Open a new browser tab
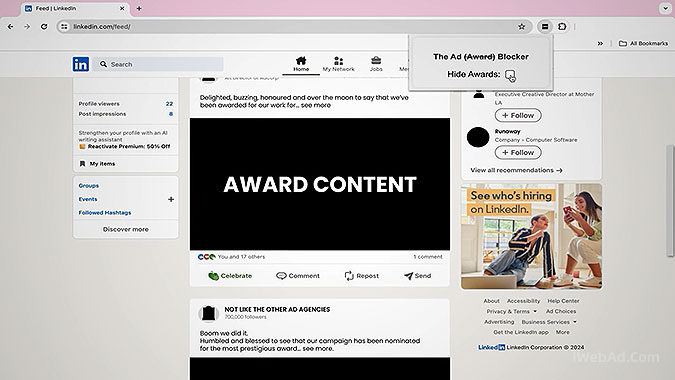This screenshot has width=675, height=380. coord(139,8)
